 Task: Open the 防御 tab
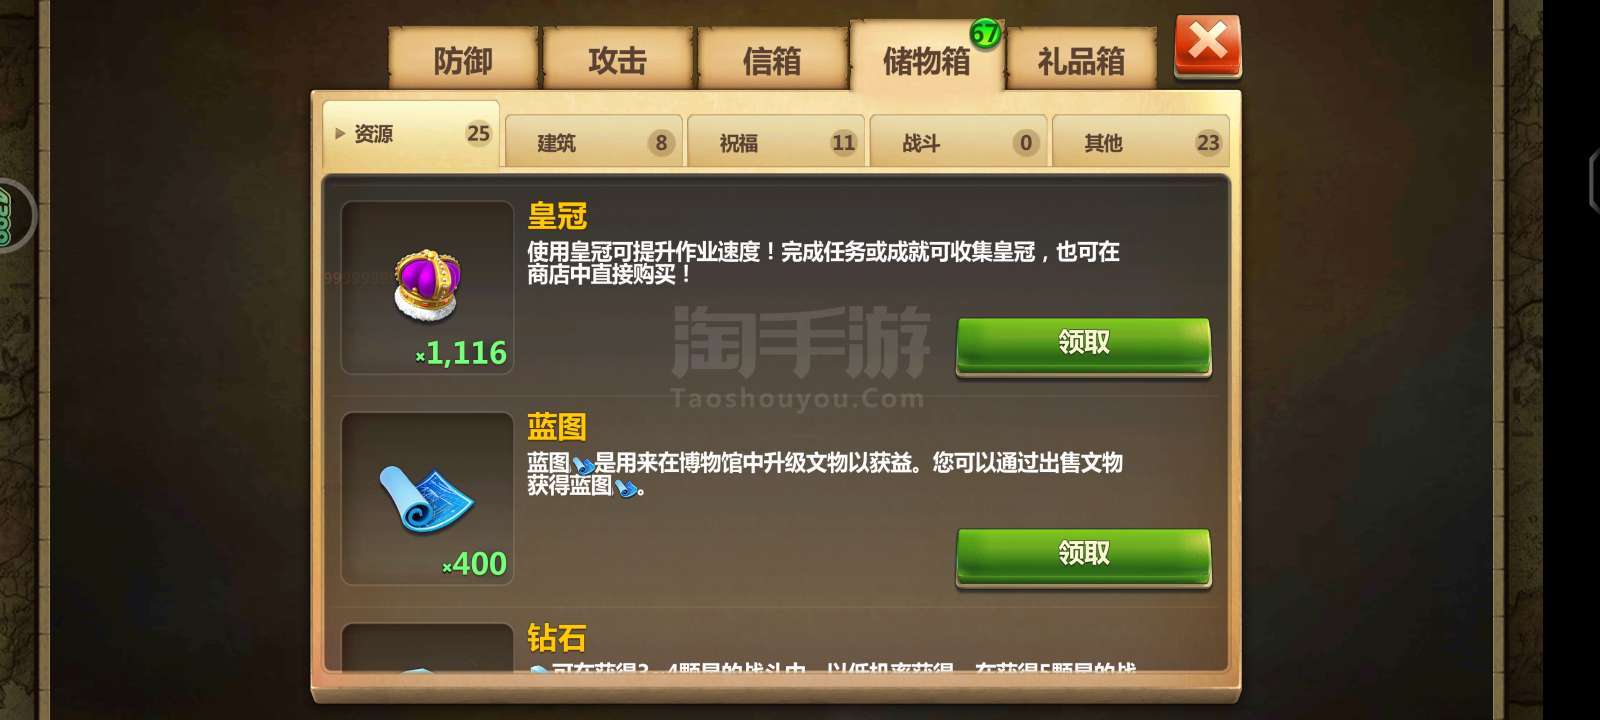tap(463, 61)
